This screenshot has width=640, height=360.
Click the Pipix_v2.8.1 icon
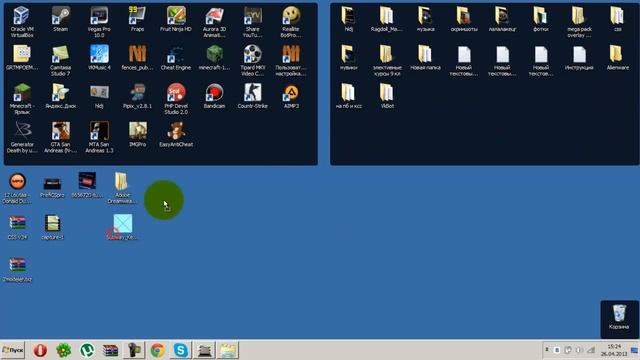click(137, 93)
